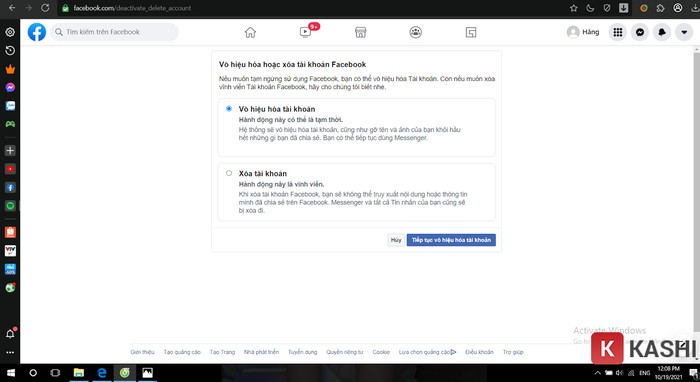700x382 pixels.
Task: Open Zalo in the browser sidebar
Action: 10,106
